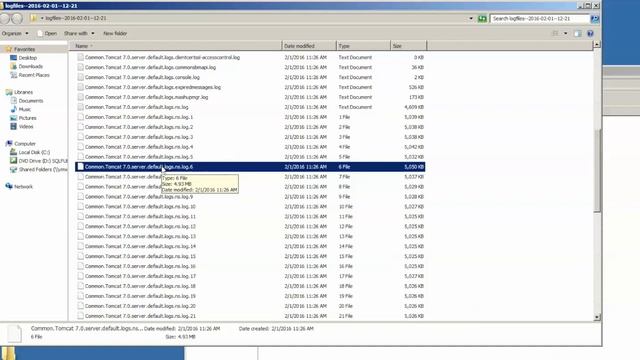Click the breadcrumb arrow before logfiles folder name
The height and width of the screenshot is (360, 640).
[x=42, y=18]
